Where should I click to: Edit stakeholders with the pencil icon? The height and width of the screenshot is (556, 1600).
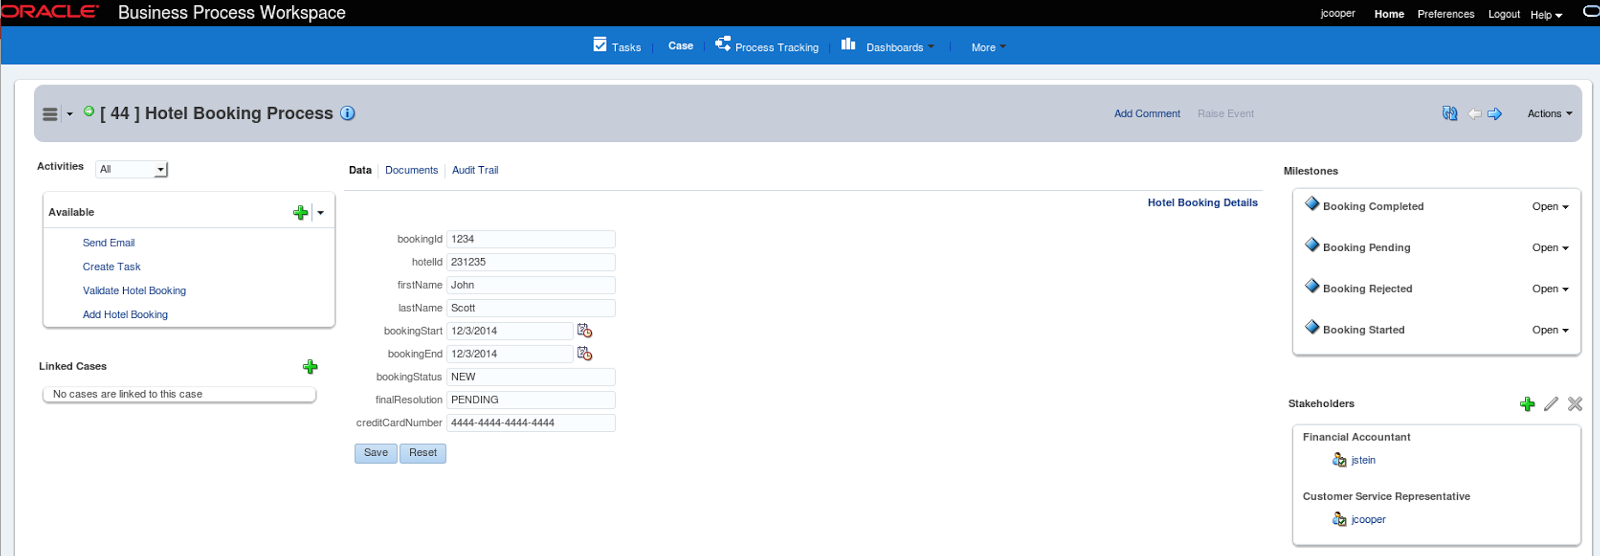pyautogui.click(x=1551, y=404)
